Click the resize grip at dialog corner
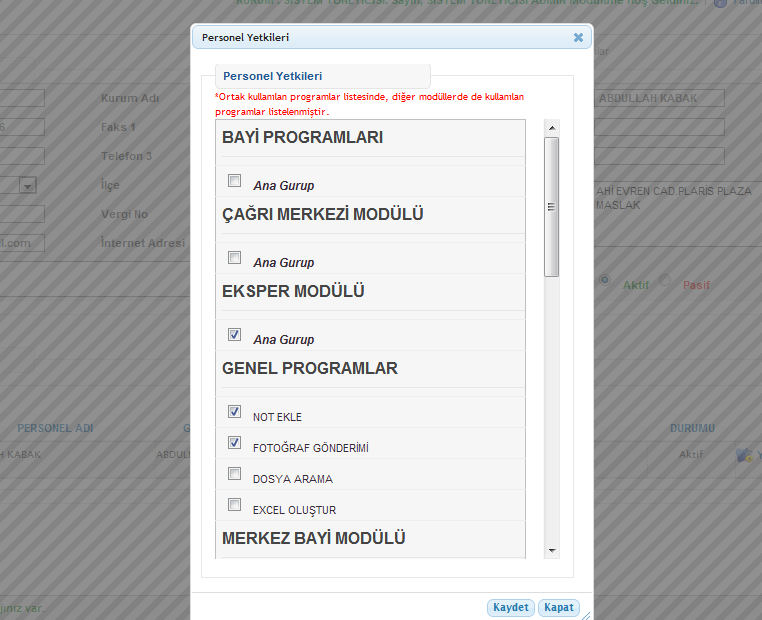This screenshot has width=762, height=620. coord(586,613)
